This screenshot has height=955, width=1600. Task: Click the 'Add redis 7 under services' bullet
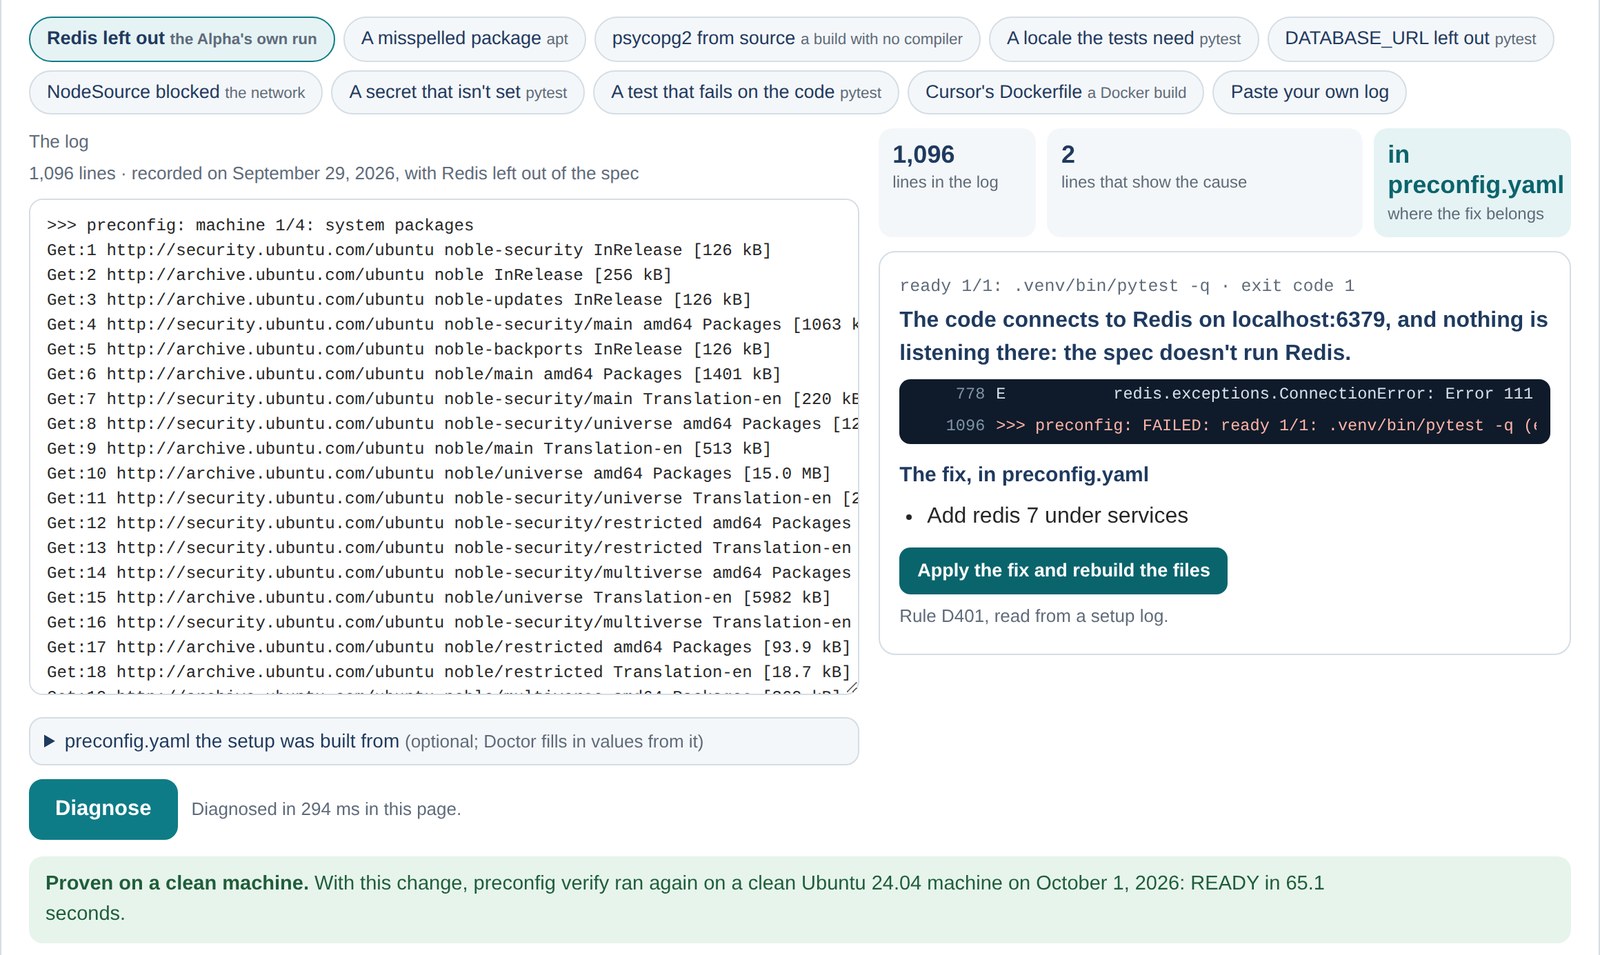pyautogui.click(x=1057, y=516)
